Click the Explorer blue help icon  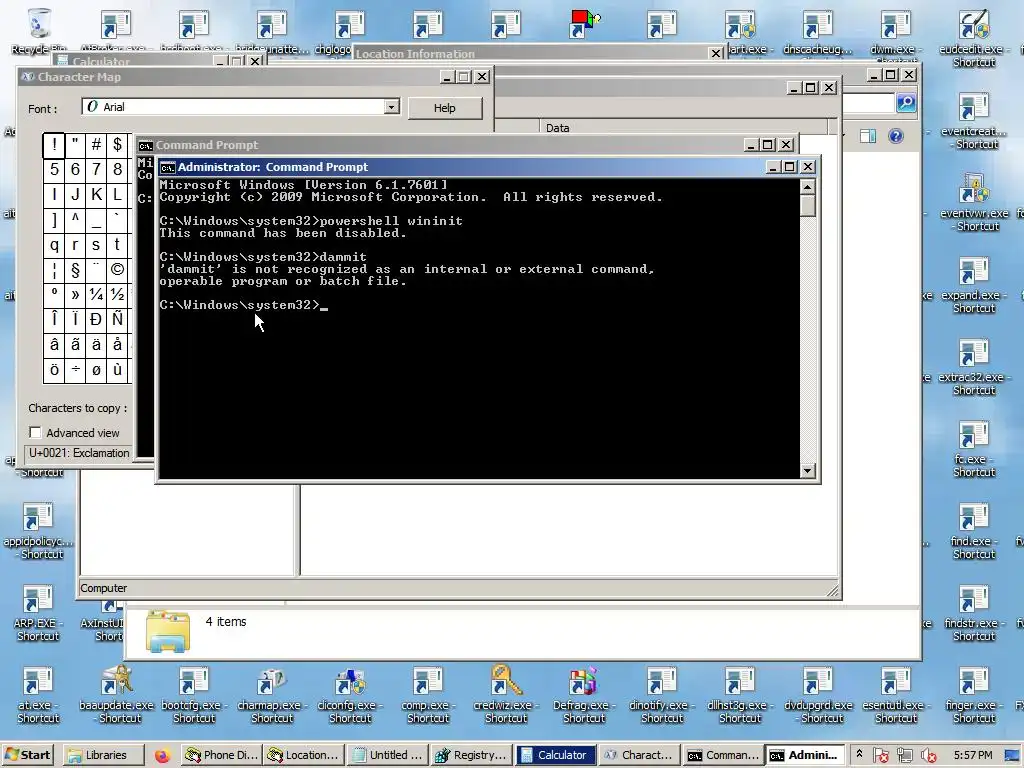tap(895, 136)
